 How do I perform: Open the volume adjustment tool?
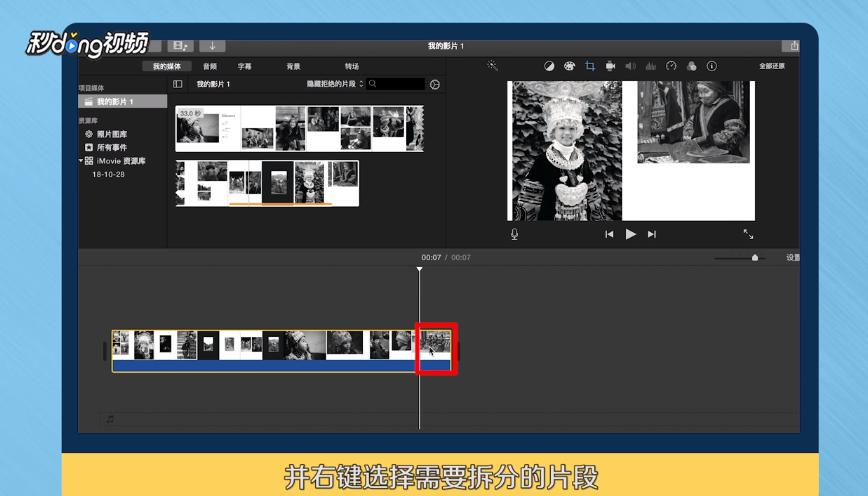631,66
